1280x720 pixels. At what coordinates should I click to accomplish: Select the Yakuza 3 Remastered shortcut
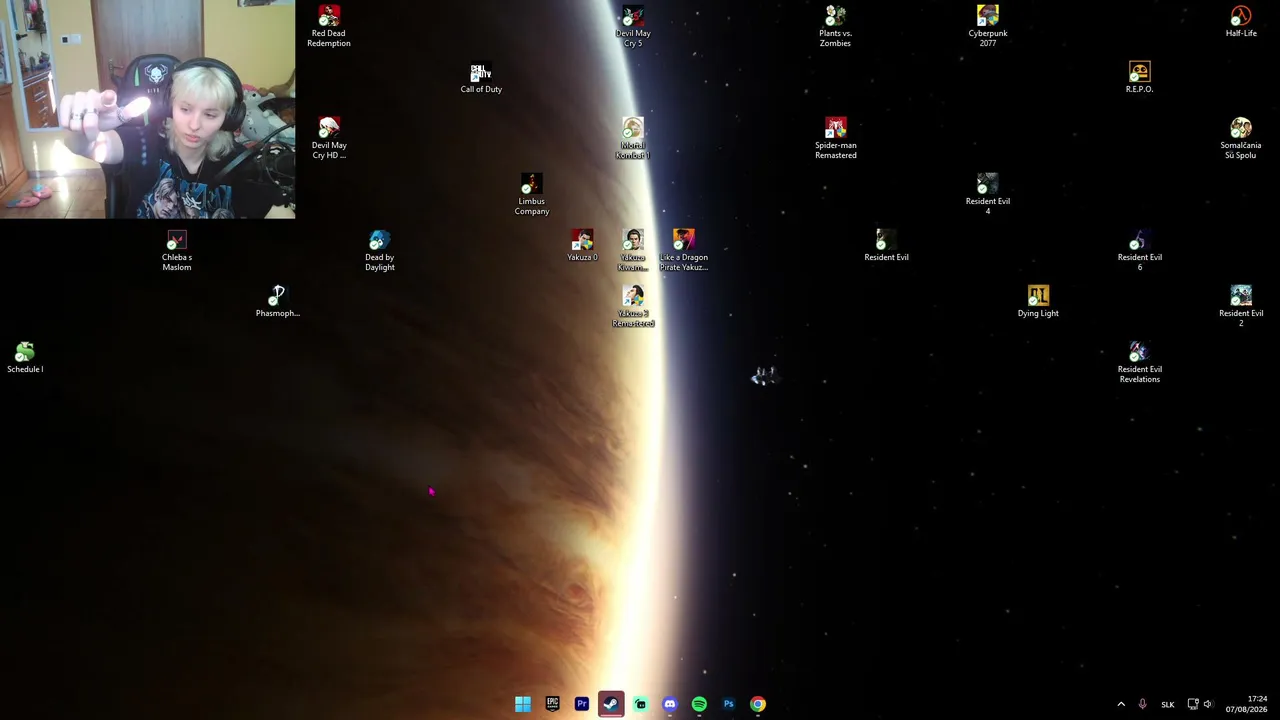click(633, 306)
